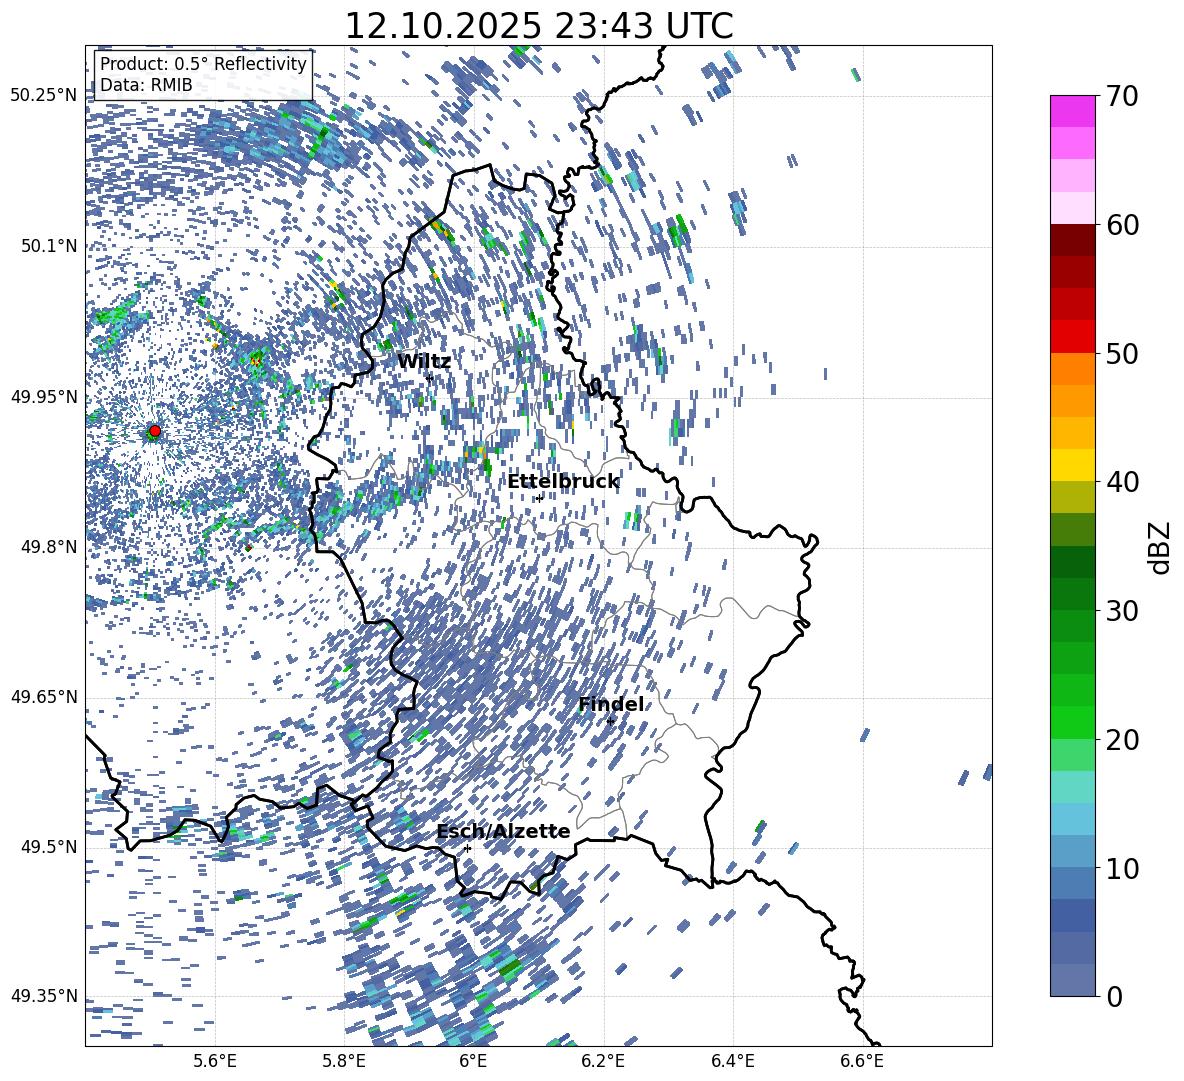Click the 49.95°N latitude label
The image size is (1184, 1081).
(44, 396)
